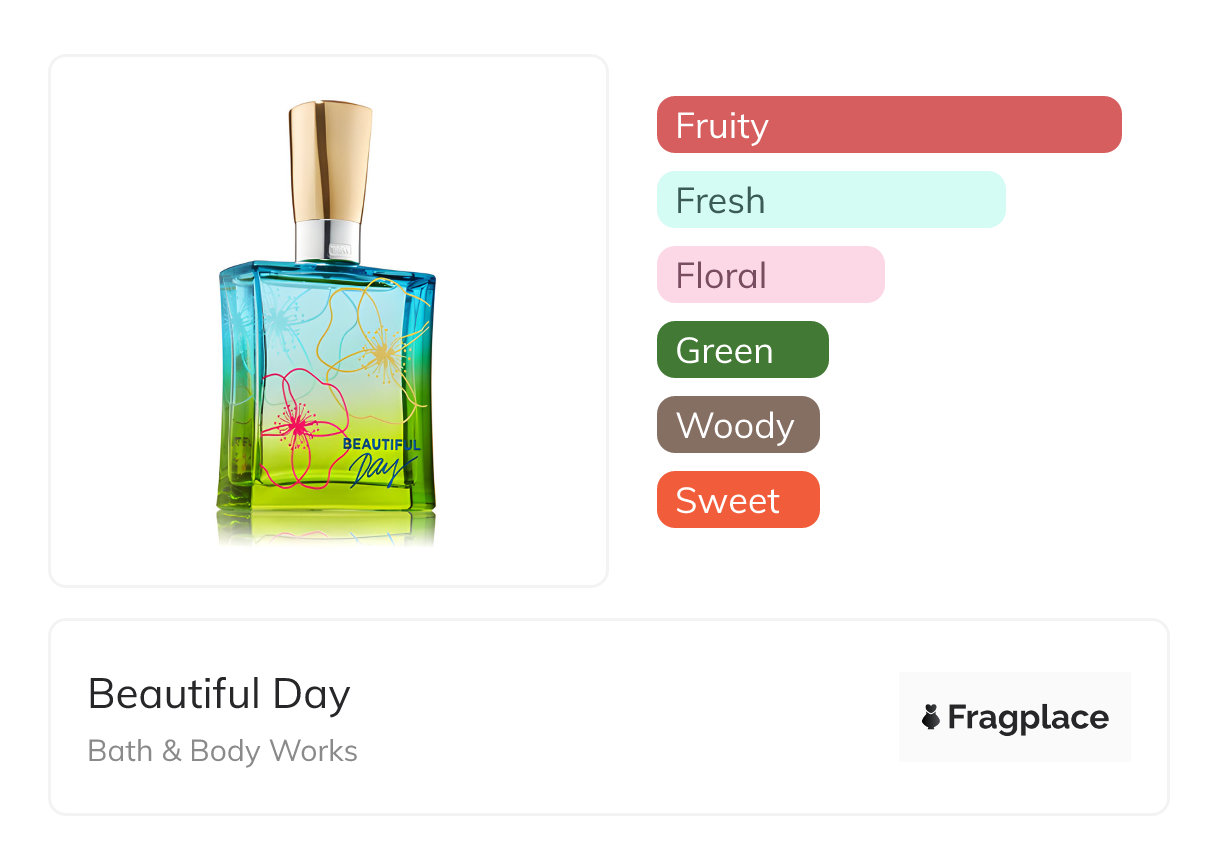This screenshot has height=864, width=1218.
Task: Click the yellow flower outline on the bottle
Action: 378,345
